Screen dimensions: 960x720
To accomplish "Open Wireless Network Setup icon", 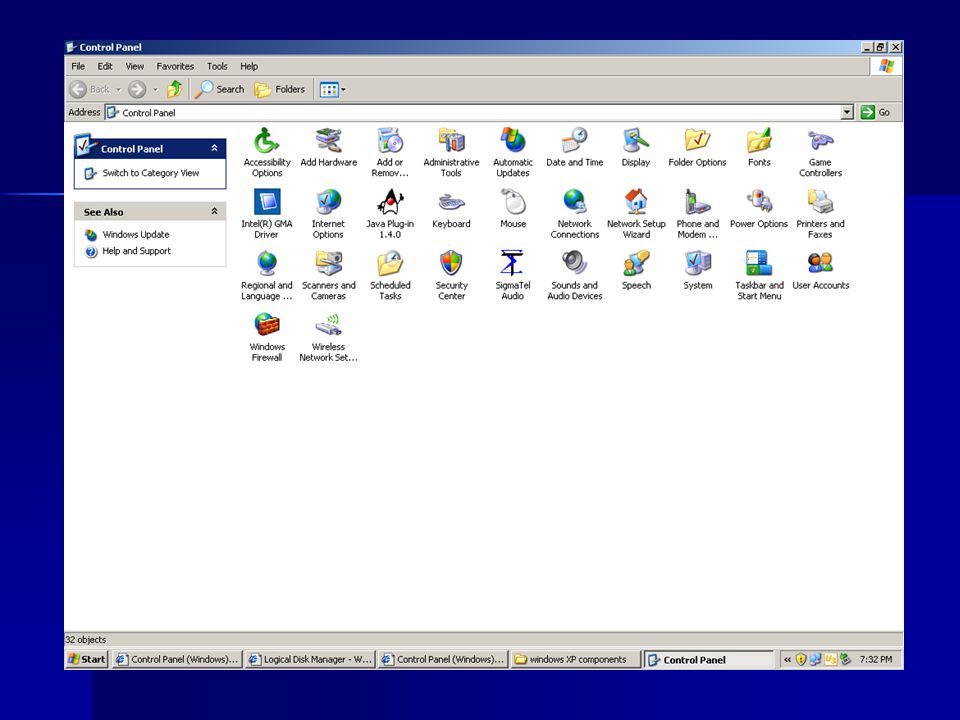I will (x=329, y=337).
